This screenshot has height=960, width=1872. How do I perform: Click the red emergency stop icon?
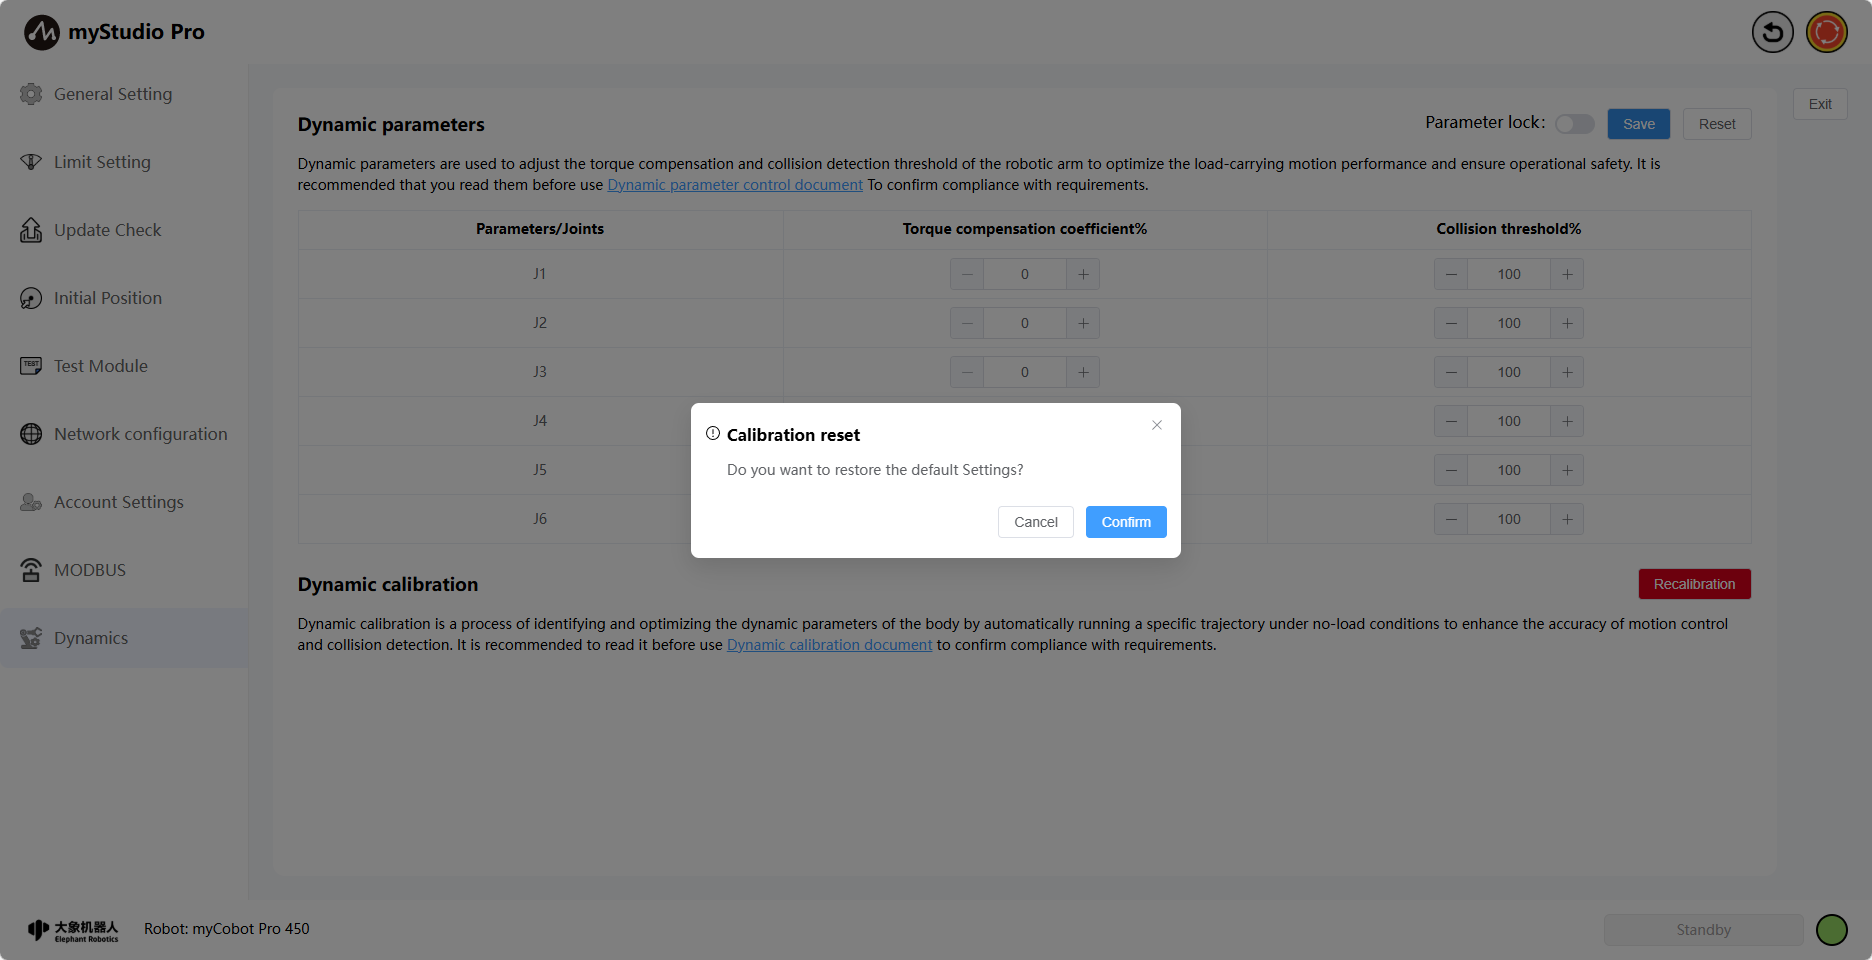pyautogui.click(x=1826, y=32)
